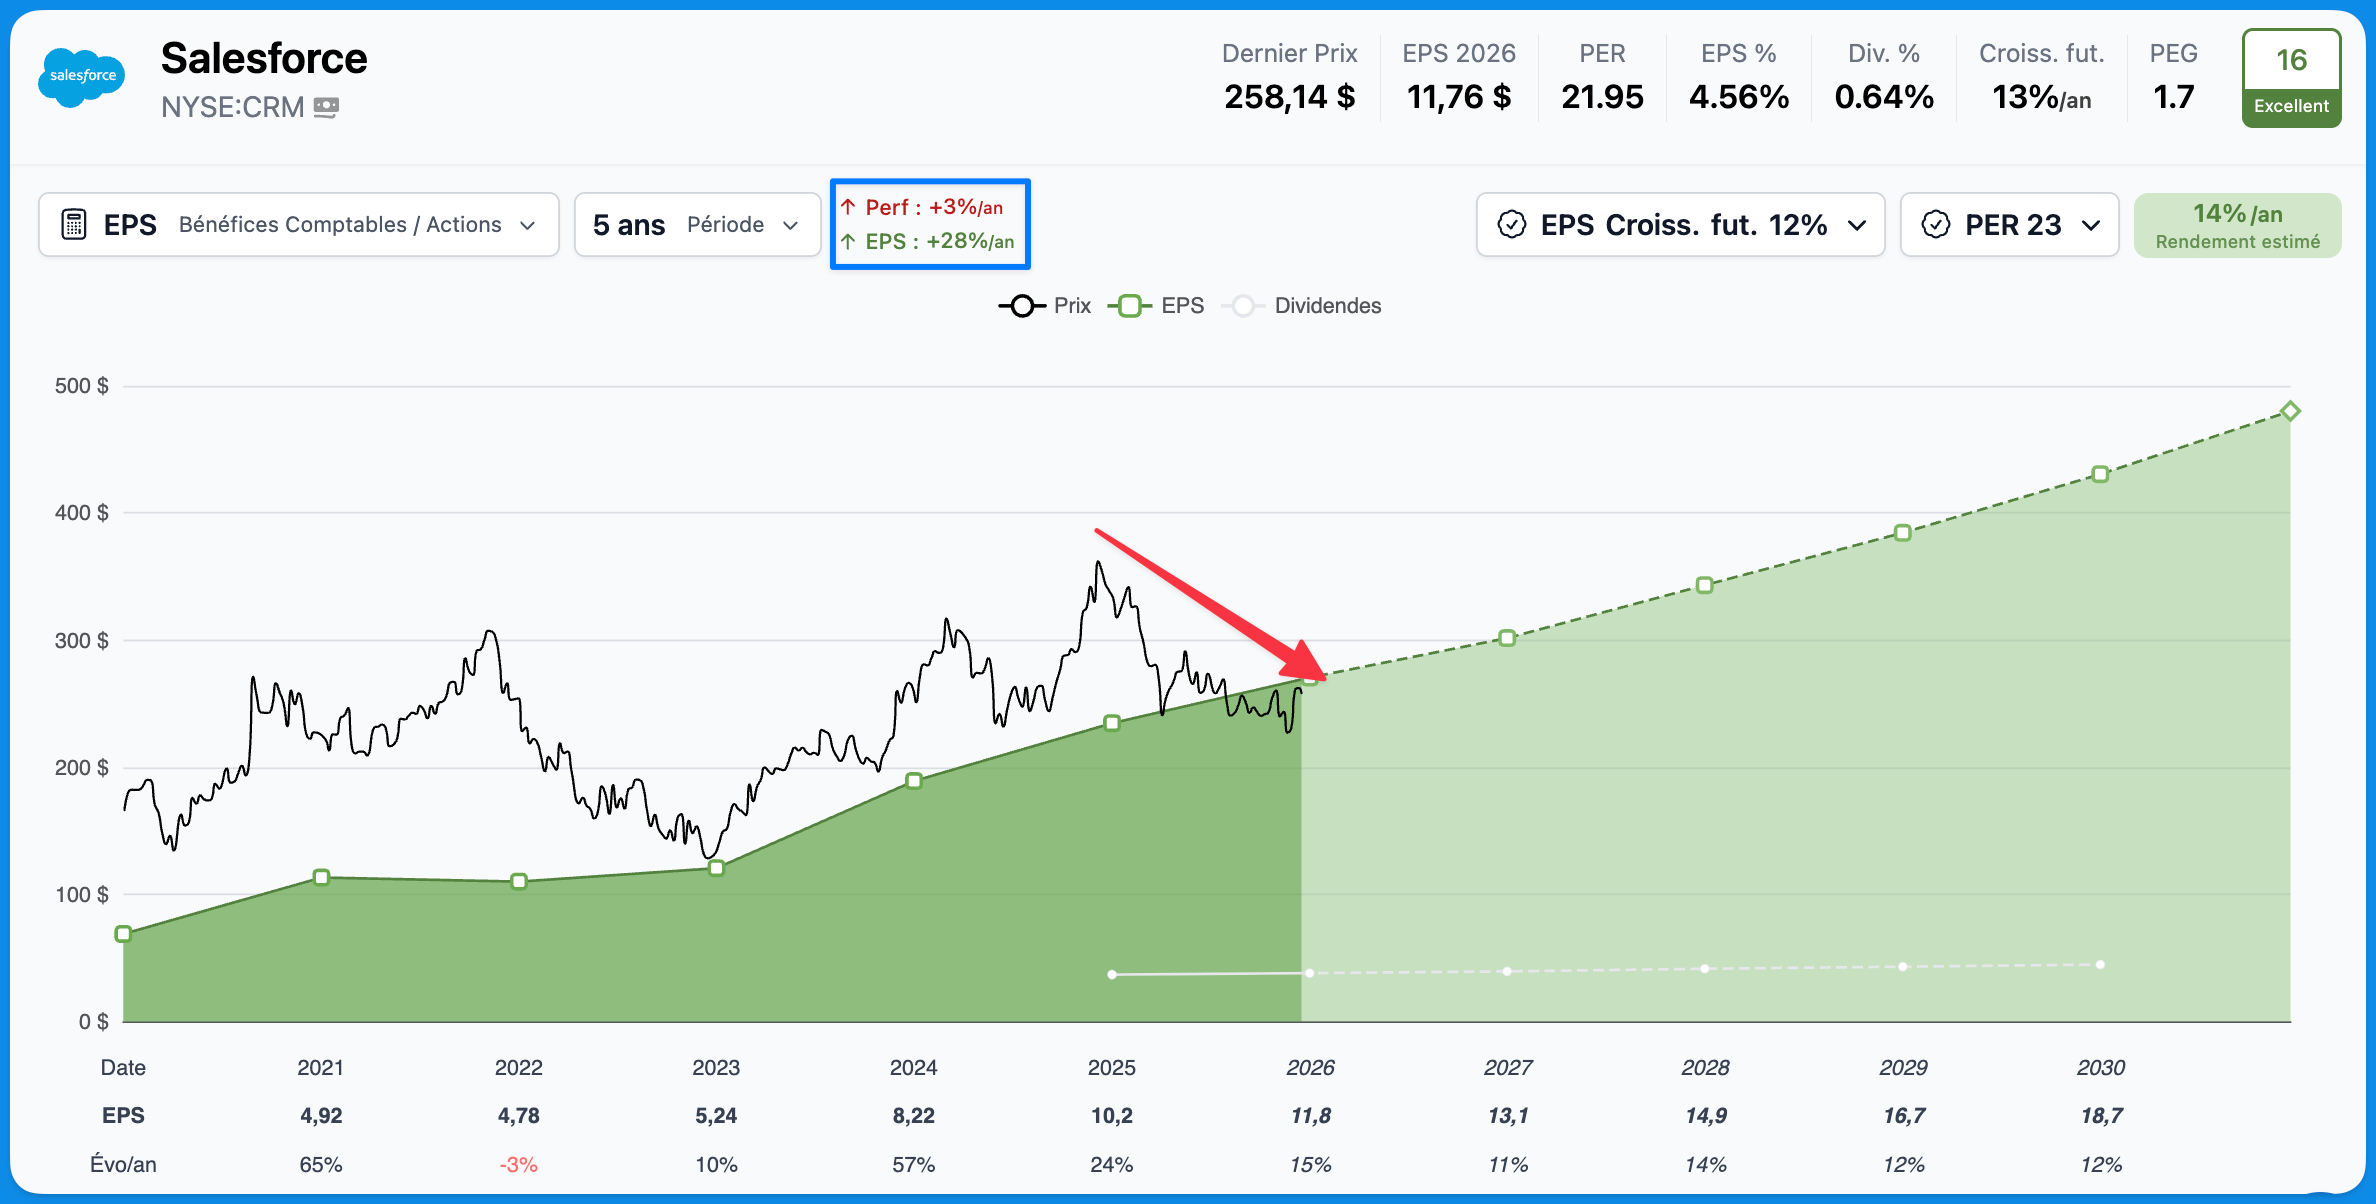Click the 2026 EPS data point
This screenshot has width=2376, height=1204.
(x=1309, y=678)
